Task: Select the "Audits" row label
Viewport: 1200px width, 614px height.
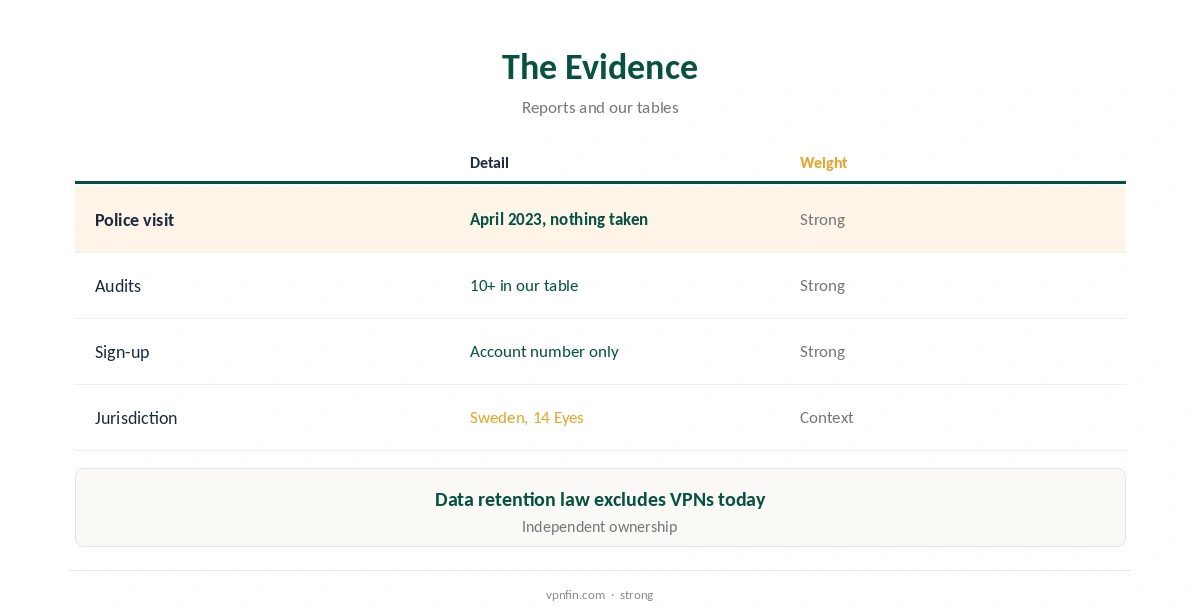Action: coord(118,286)
